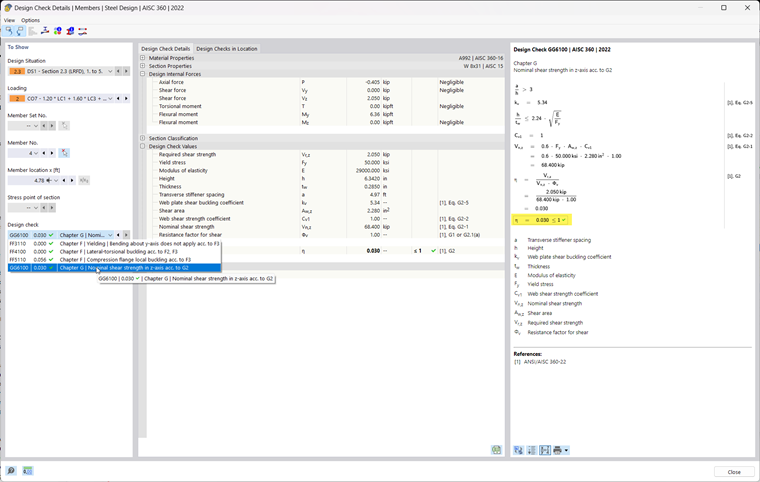This screenshot has width=760, height=482.
Task: Open the Member location x dropdown
Action: (x=56, y=180)
